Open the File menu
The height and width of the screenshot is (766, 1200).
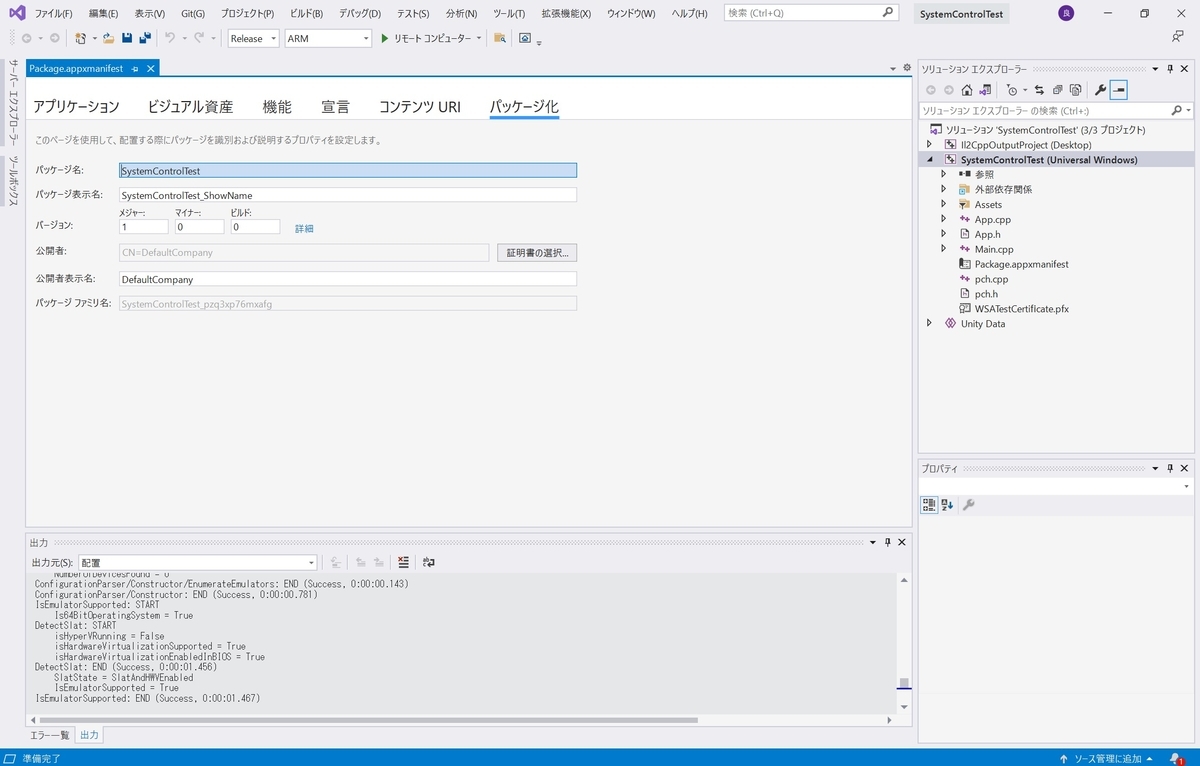tap(53, 14)
